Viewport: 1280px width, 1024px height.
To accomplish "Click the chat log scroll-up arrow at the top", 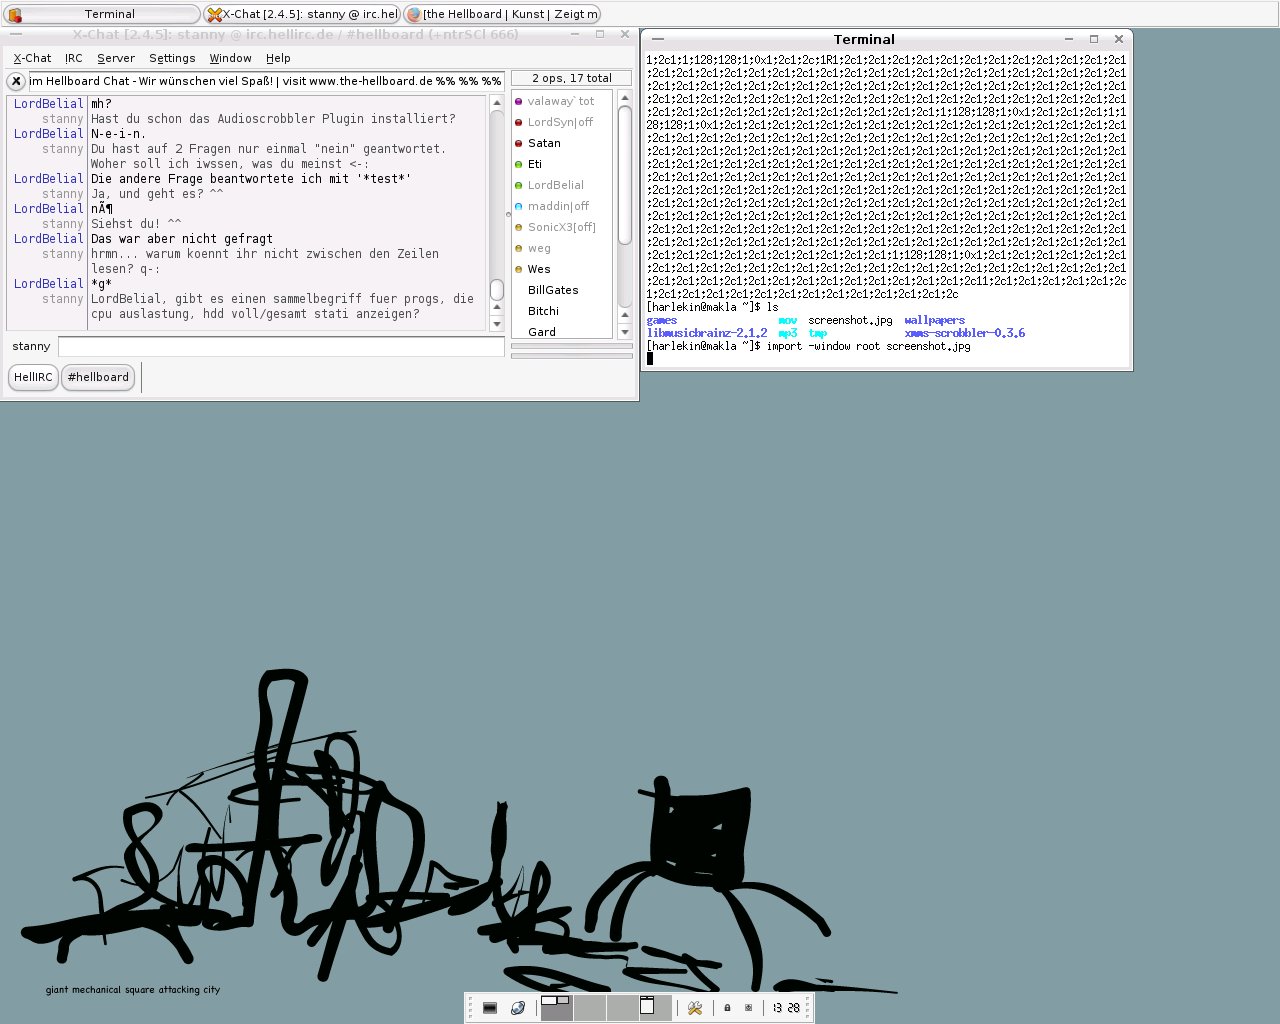I will point(497,103).
